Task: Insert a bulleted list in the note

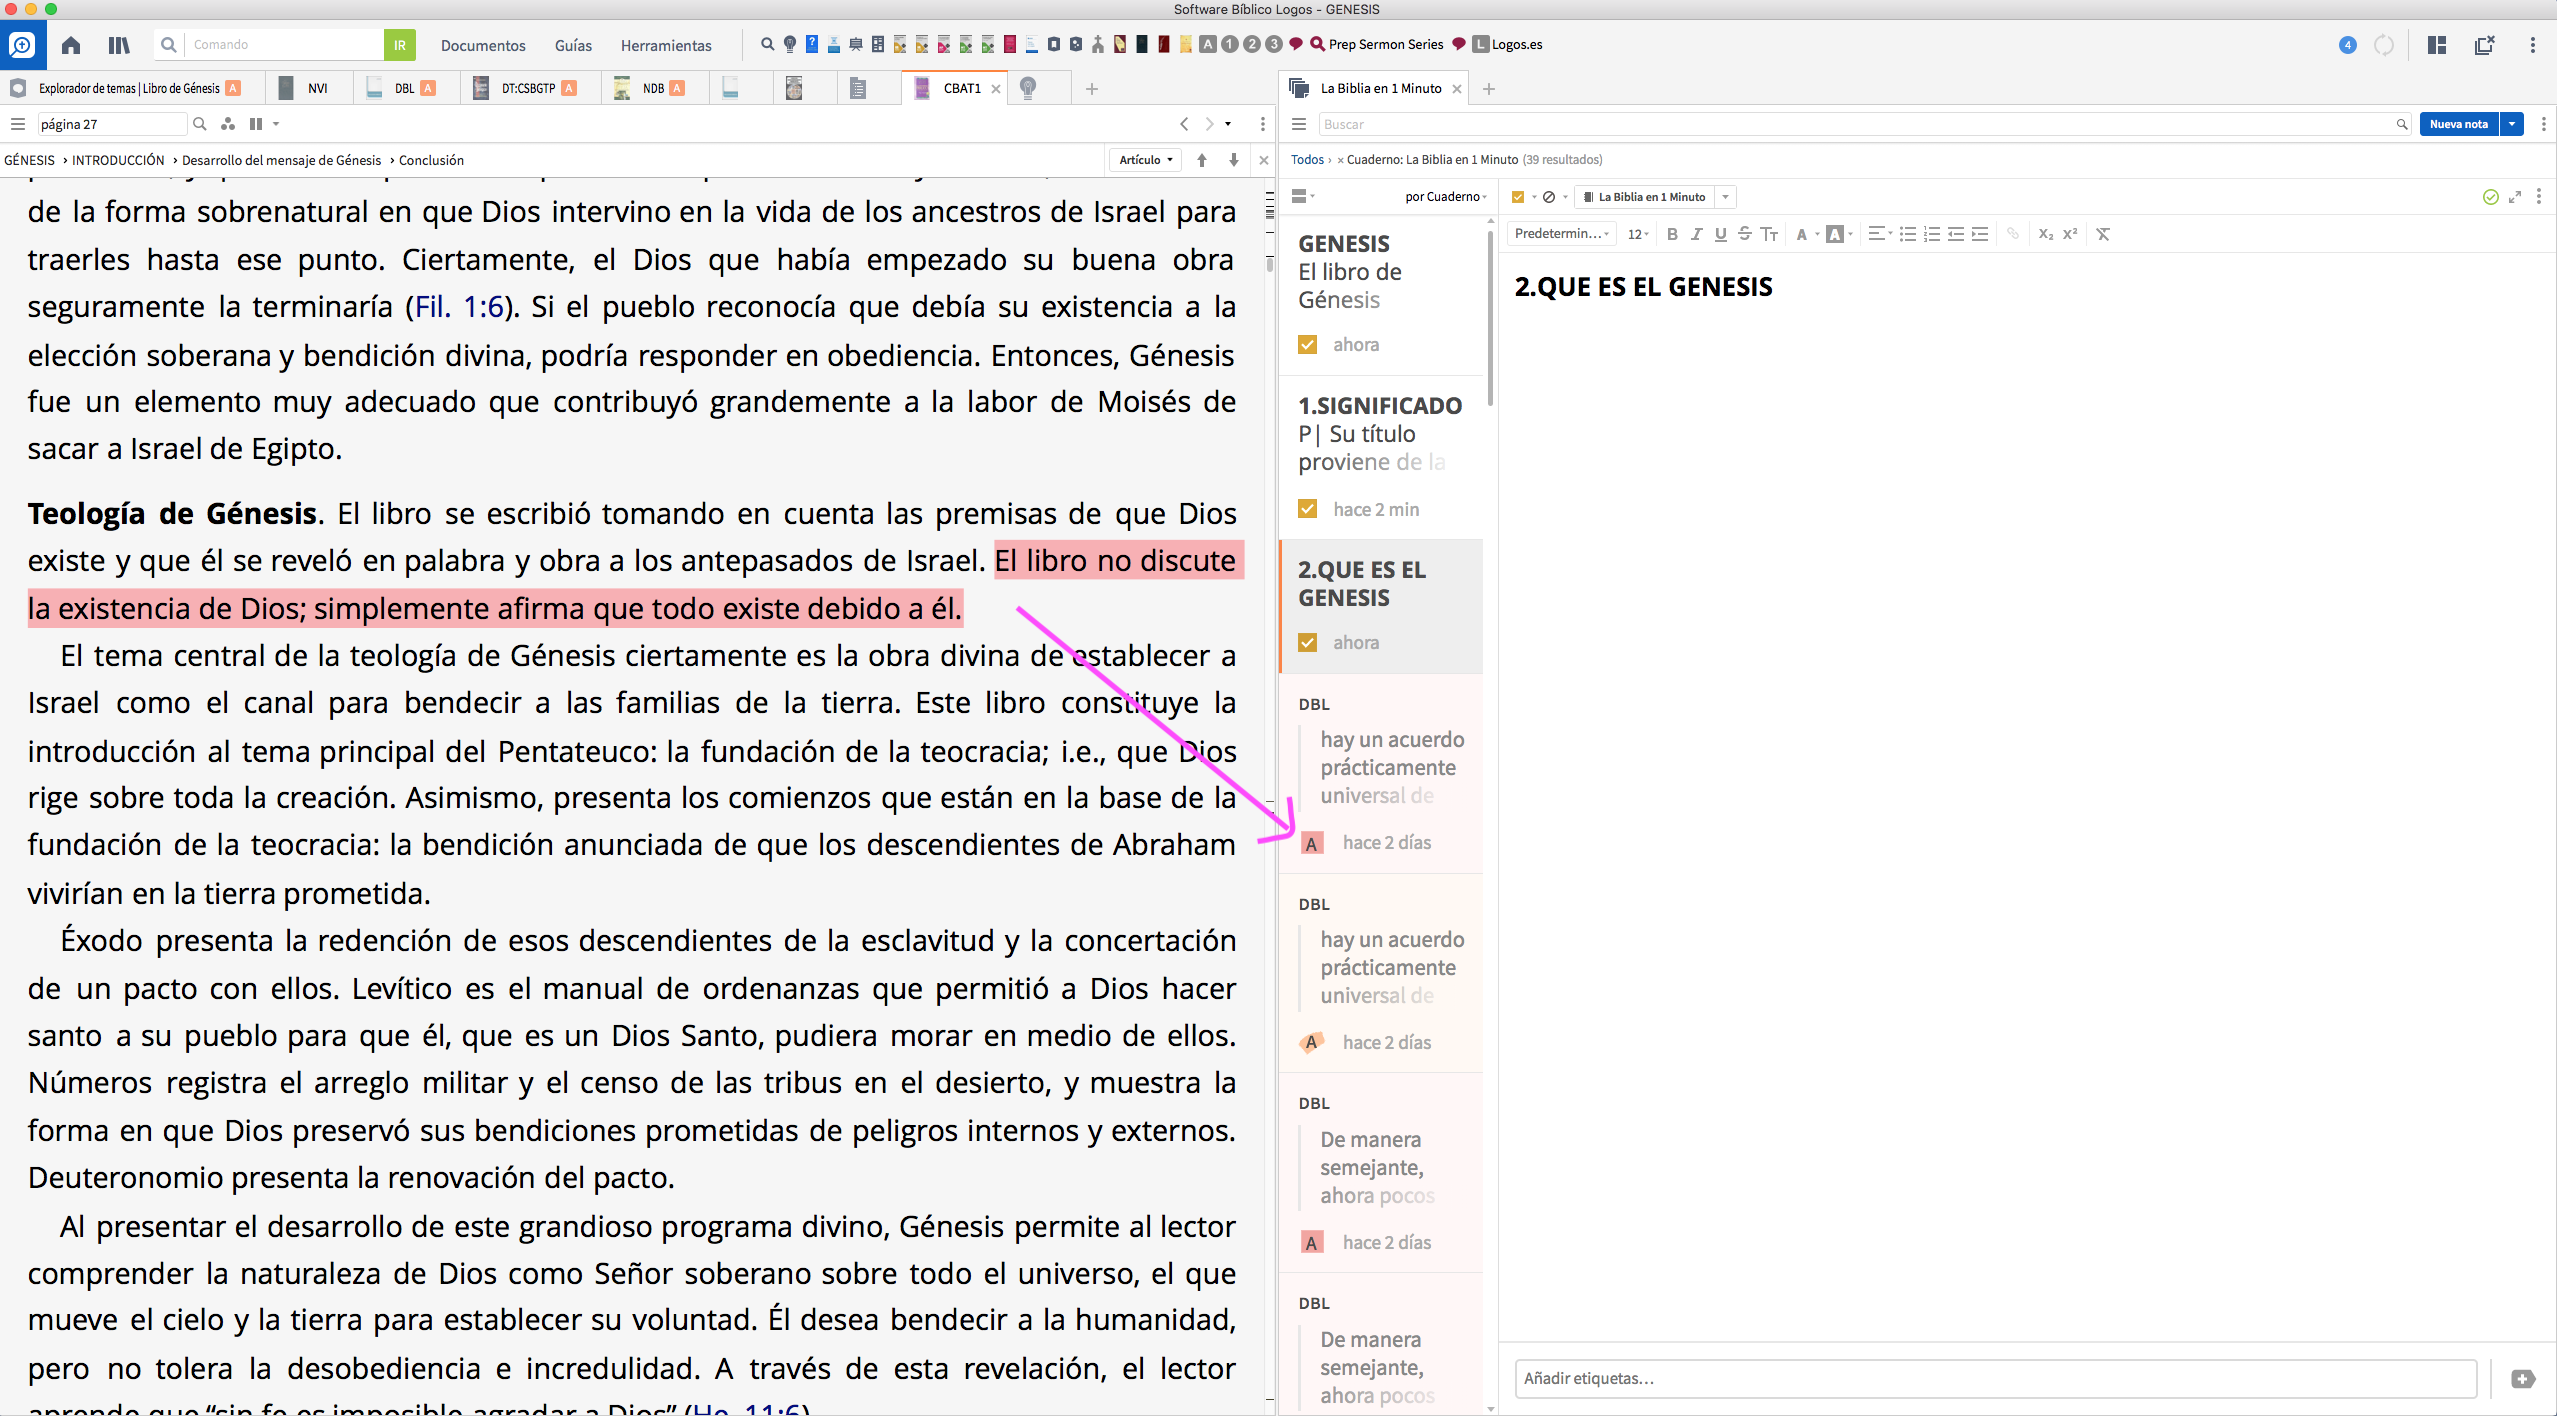Action: click(x=1907, y=234)
